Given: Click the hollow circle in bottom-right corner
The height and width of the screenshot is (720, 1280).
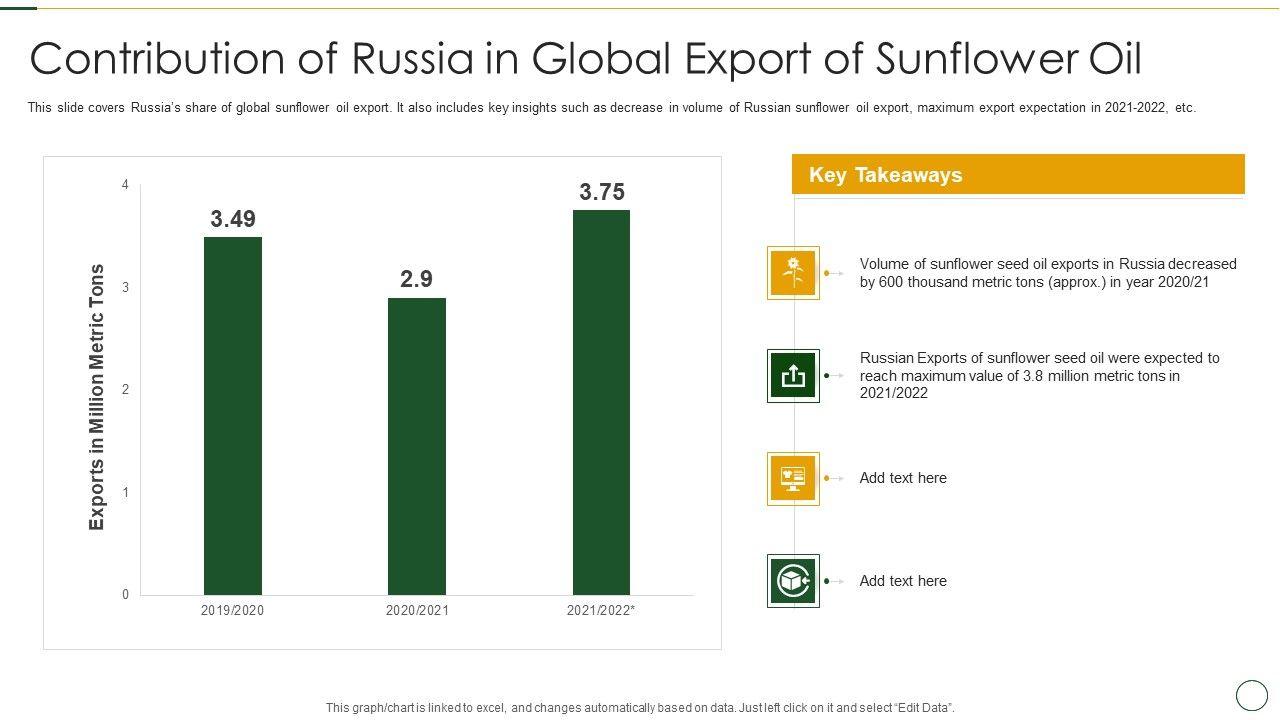Looking at the screenshot, I should [1251, 695].
